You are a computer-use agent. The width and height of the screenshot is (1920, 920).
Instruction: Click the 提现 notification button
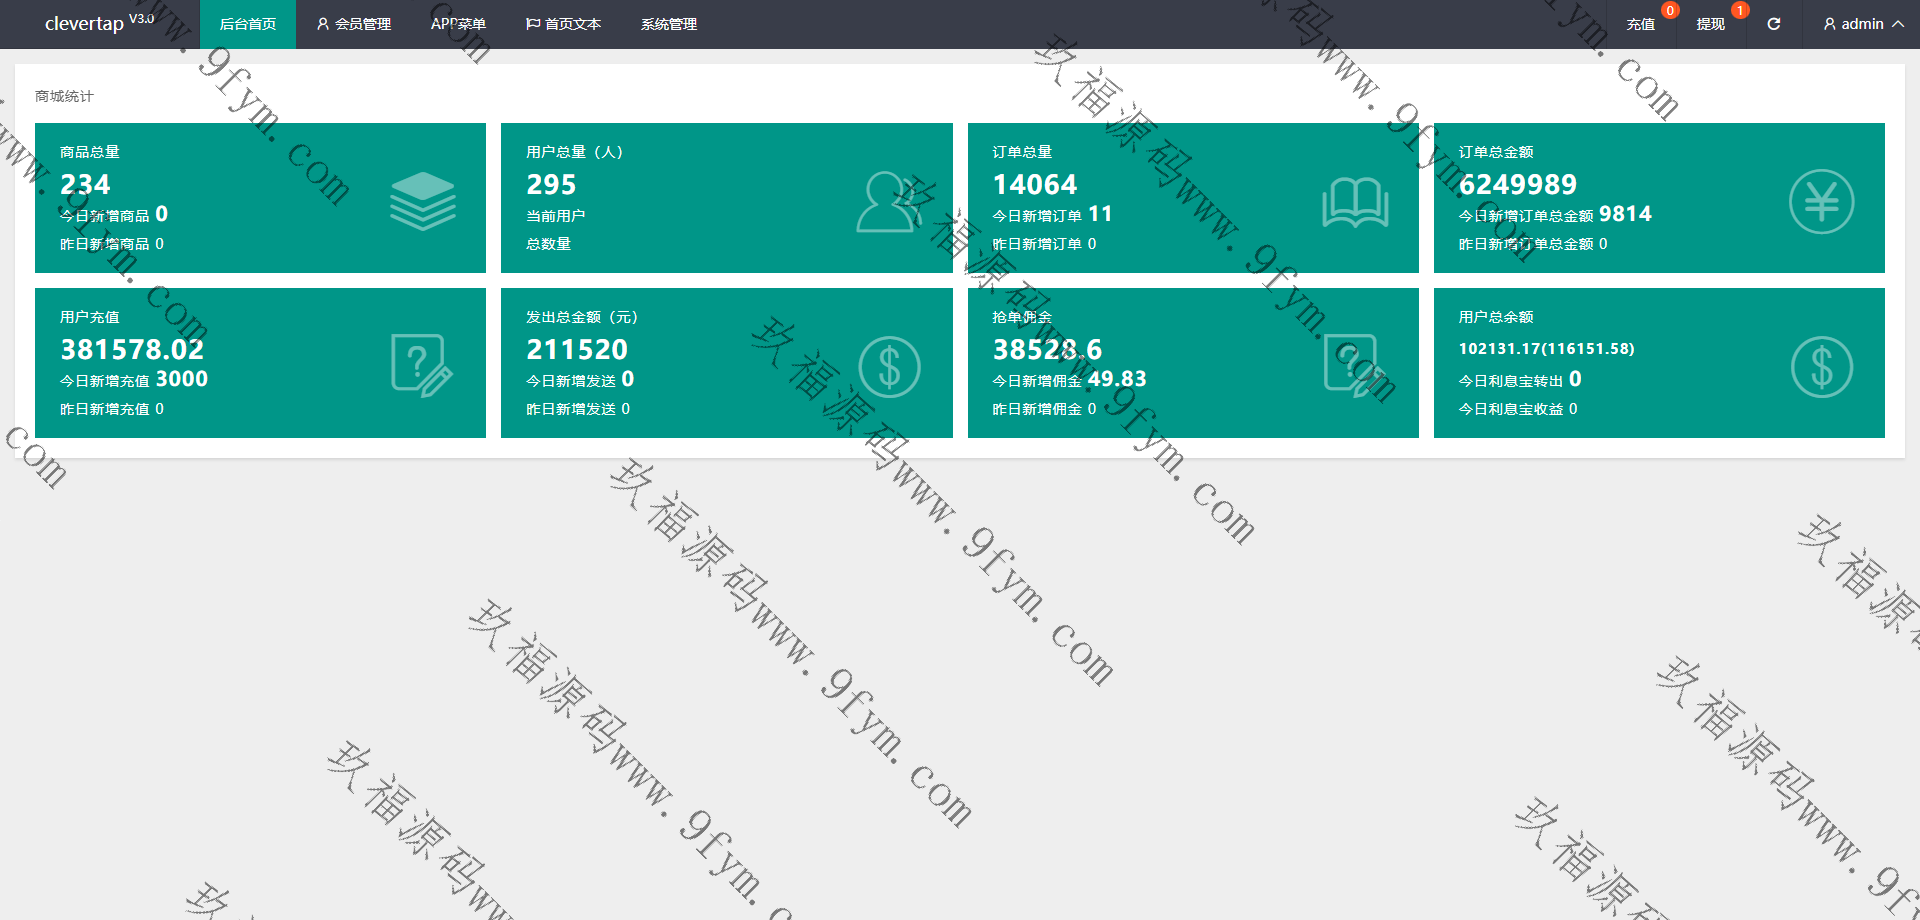[1710, 24]
